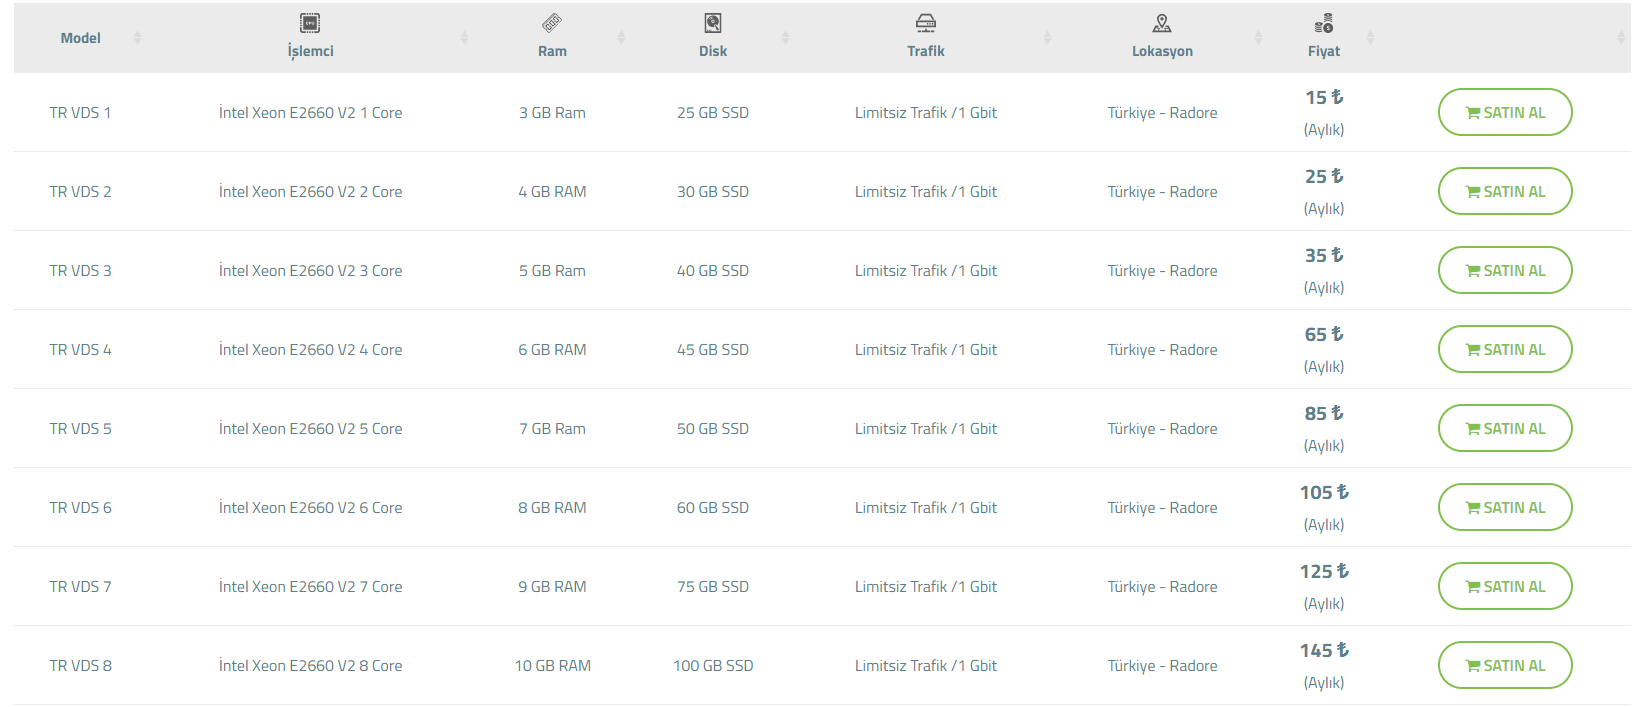The height and width of the screenshot is (707, 1647).
Task: Click İntel Xeon E2660 V2 1 Core
Action: point(310,113)
